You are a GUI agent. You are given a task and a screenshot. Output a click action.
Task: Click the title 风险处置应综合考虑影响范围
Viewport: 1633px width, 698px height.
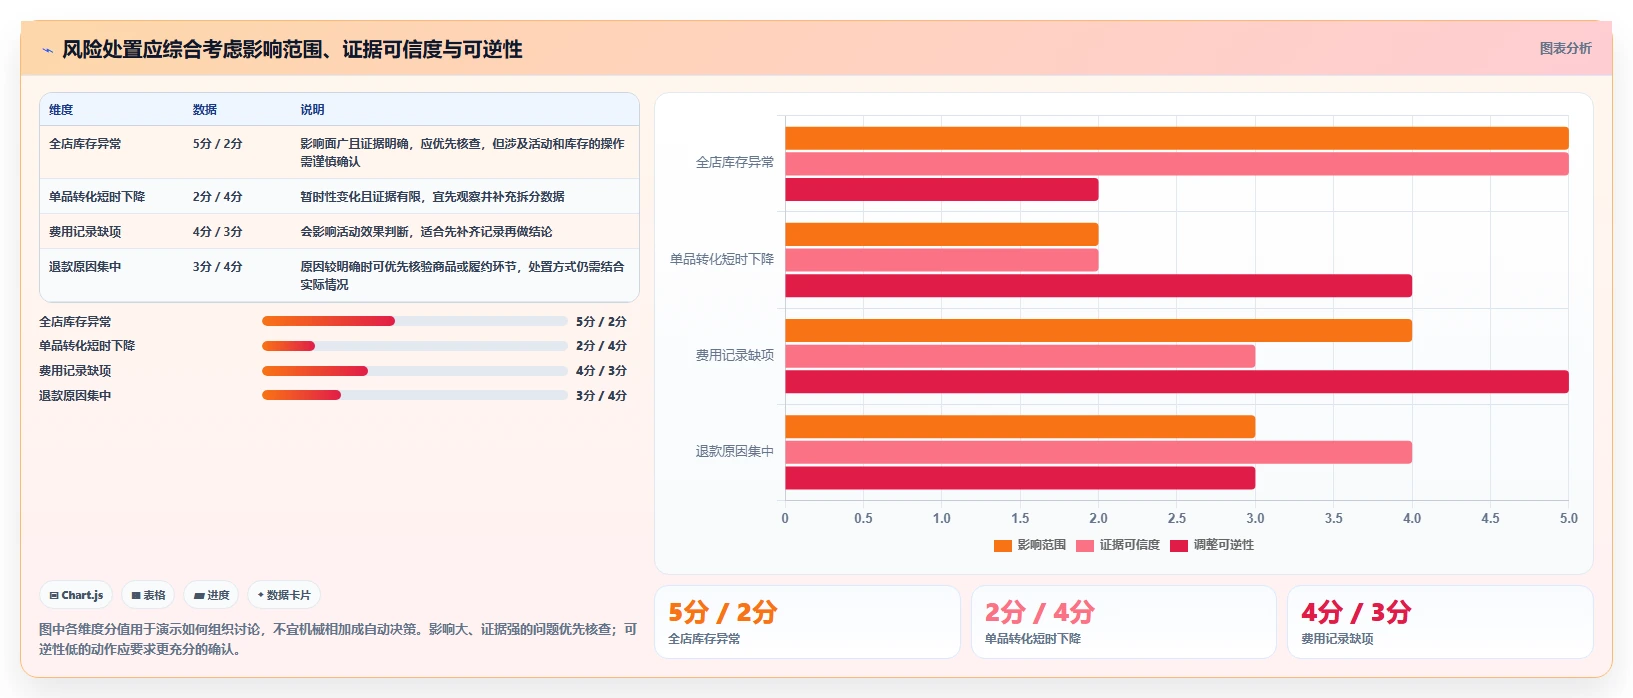coord(292,49)
